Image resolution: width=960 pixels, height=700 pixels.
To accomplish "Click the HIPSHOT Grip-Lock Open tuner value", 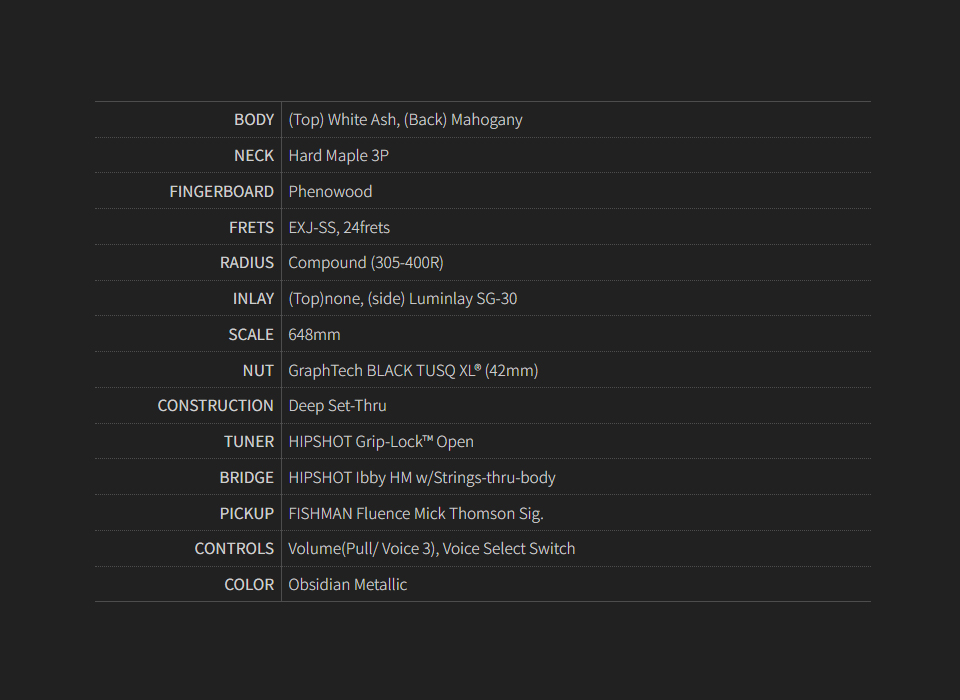I will tap(381, 442).
